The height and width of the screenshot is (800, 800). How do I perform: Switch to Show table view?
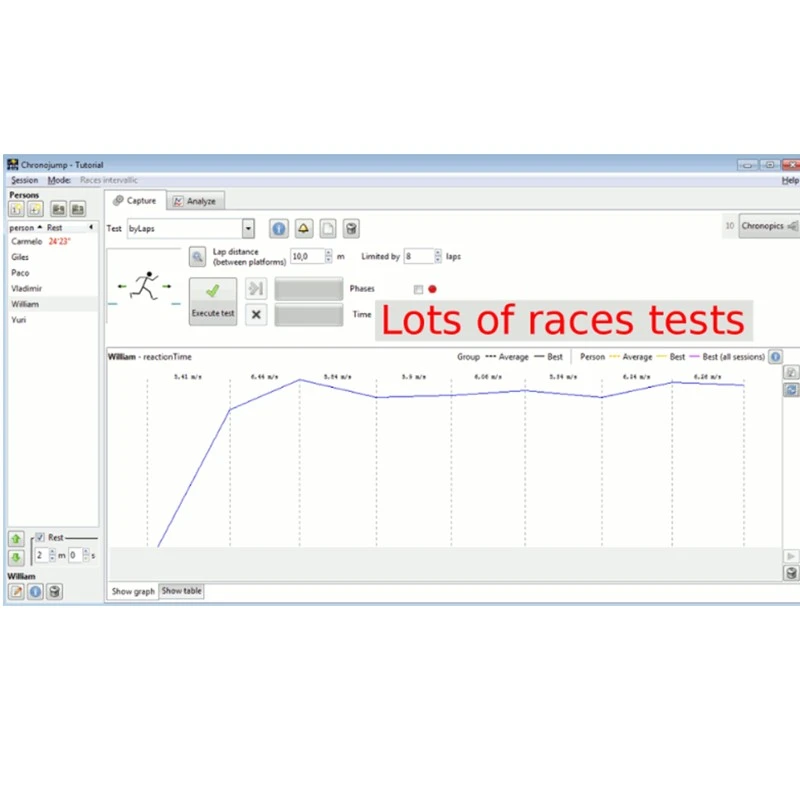pyautogui.click(x=181, y=591)
